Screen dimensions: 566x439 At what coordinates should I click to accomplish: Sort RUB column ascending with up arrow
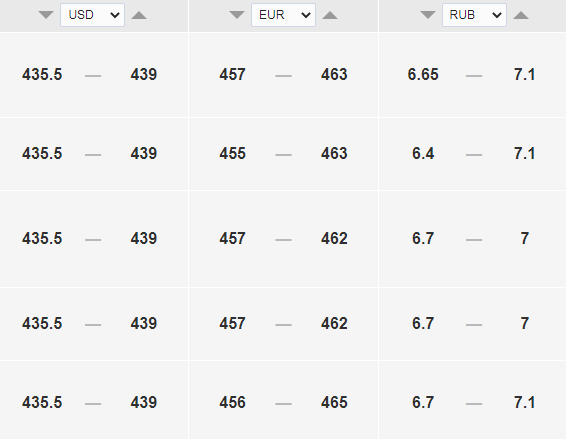[521, 15]
